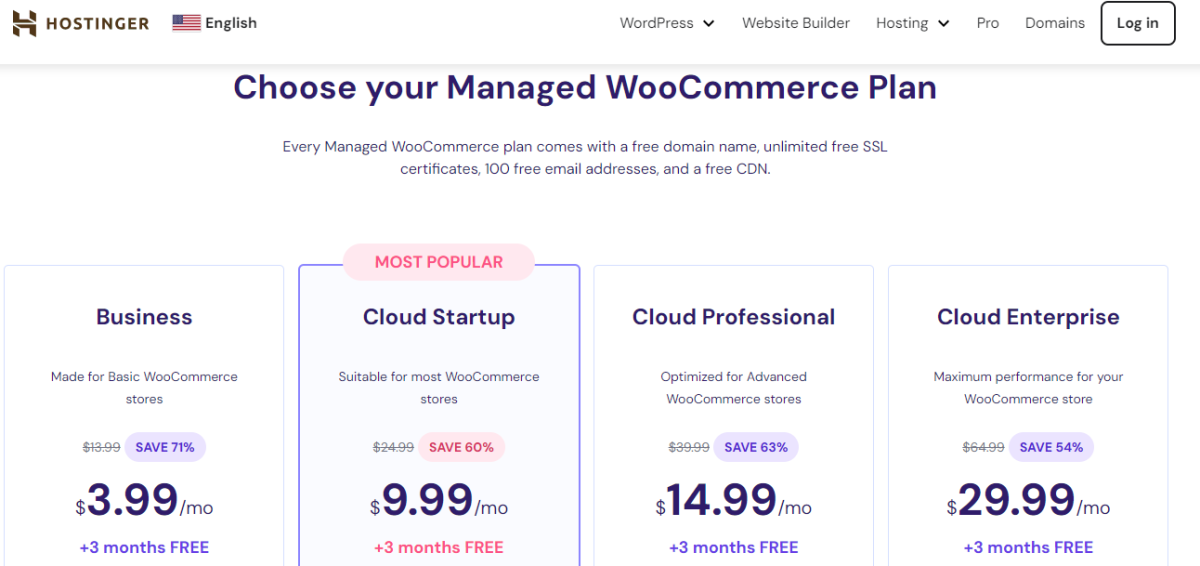Select the Cloud Enterprise plan title

(1028, 317)
